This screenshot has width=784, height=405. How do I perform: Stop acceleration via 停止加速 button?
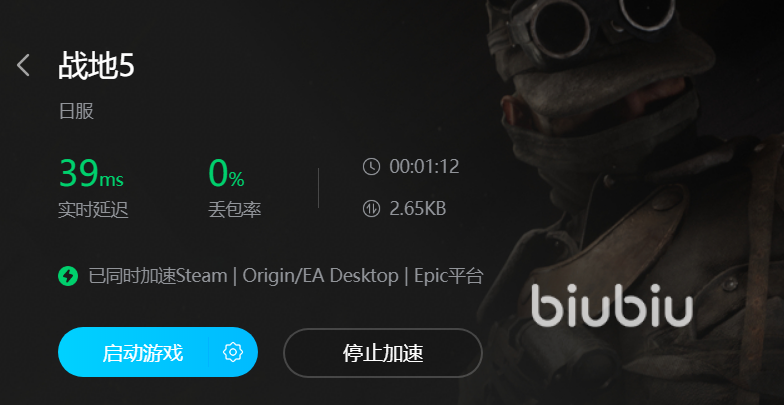pyautogui.click(x=382, y=353)
